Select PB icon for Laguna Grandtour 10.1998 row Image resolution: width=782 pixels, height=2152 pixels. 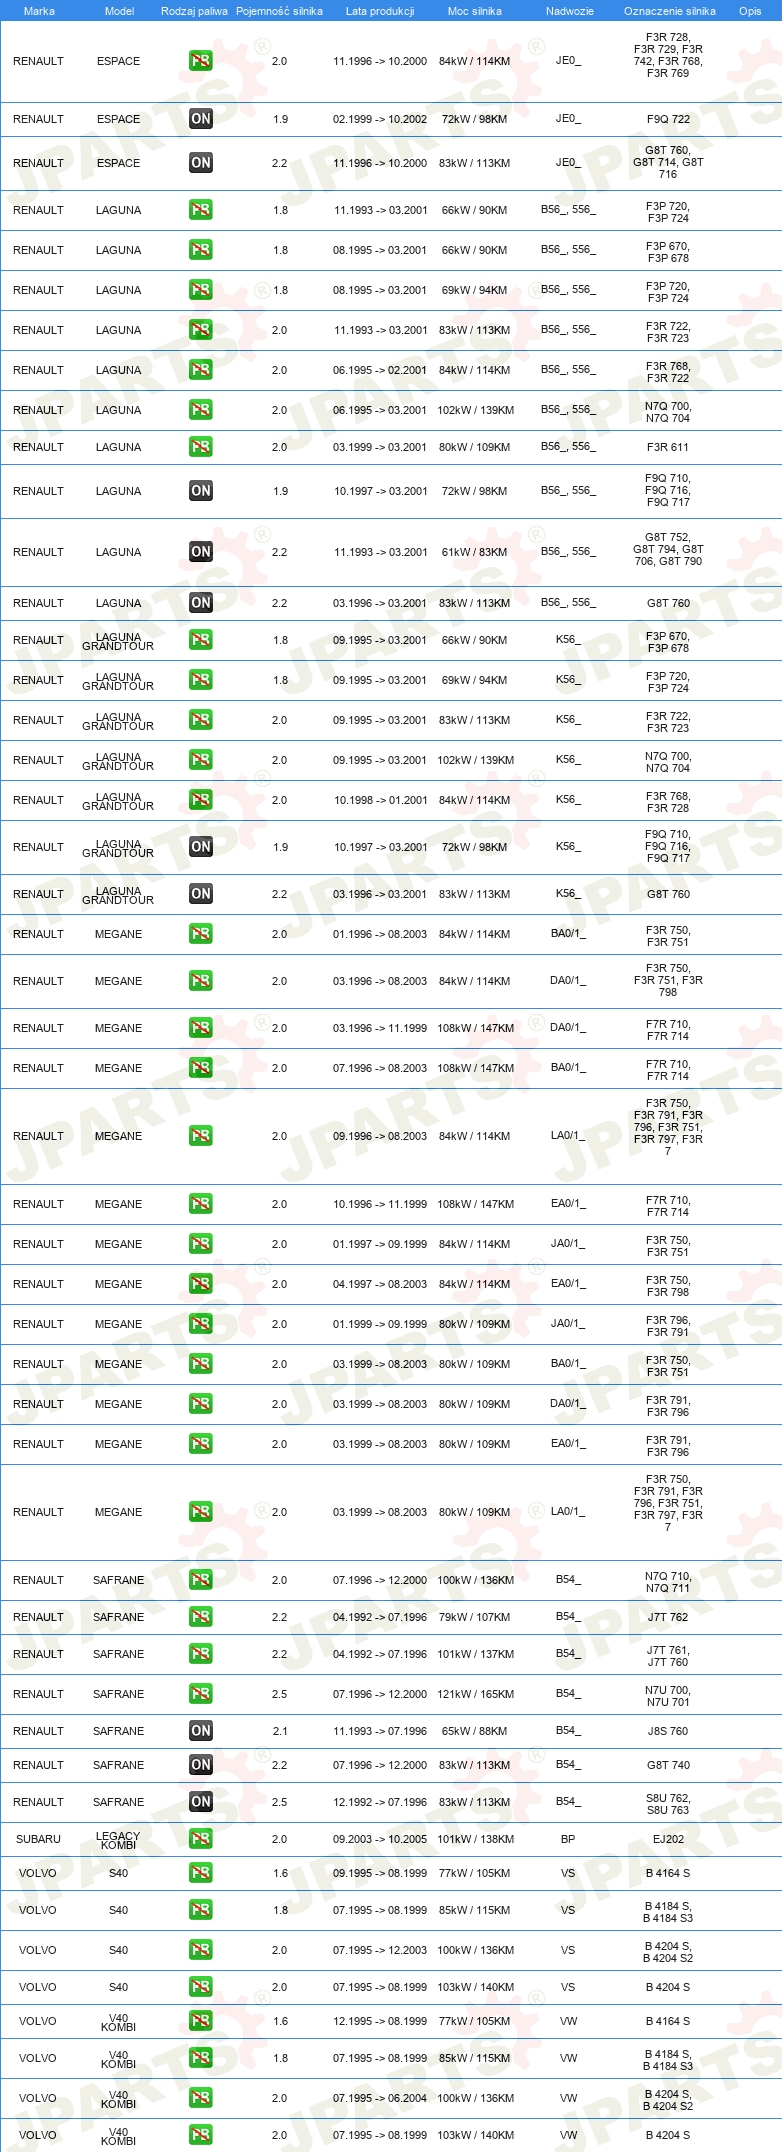(200, 800)
